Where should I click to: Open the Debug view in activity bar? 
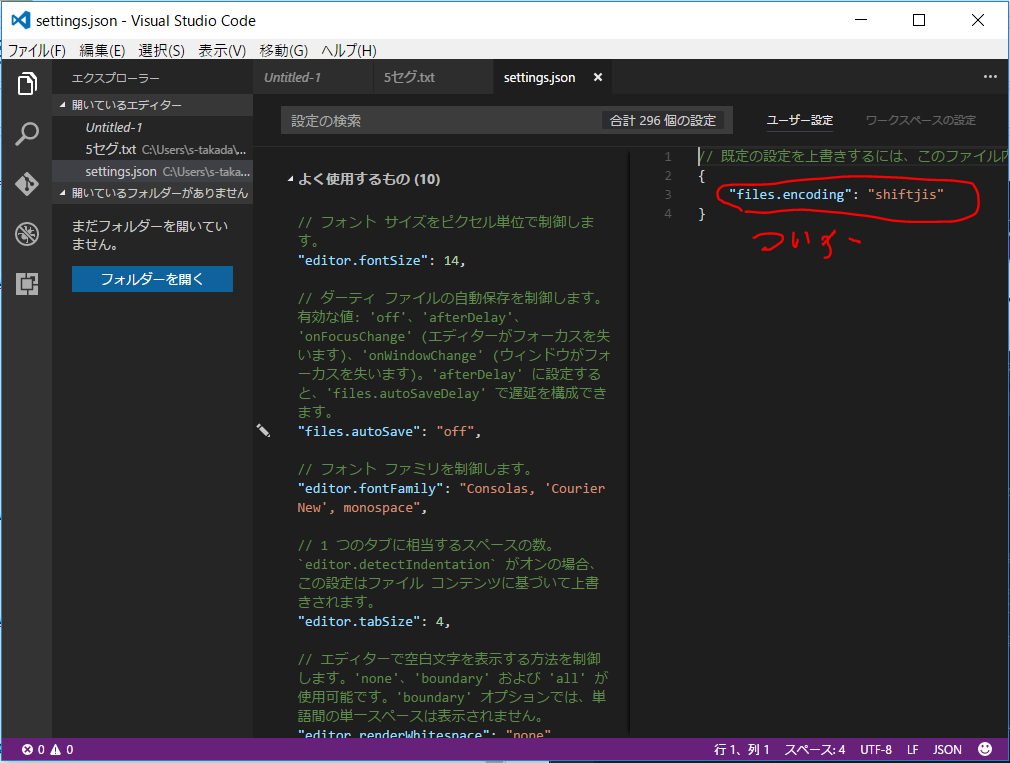tap(27, 234)
